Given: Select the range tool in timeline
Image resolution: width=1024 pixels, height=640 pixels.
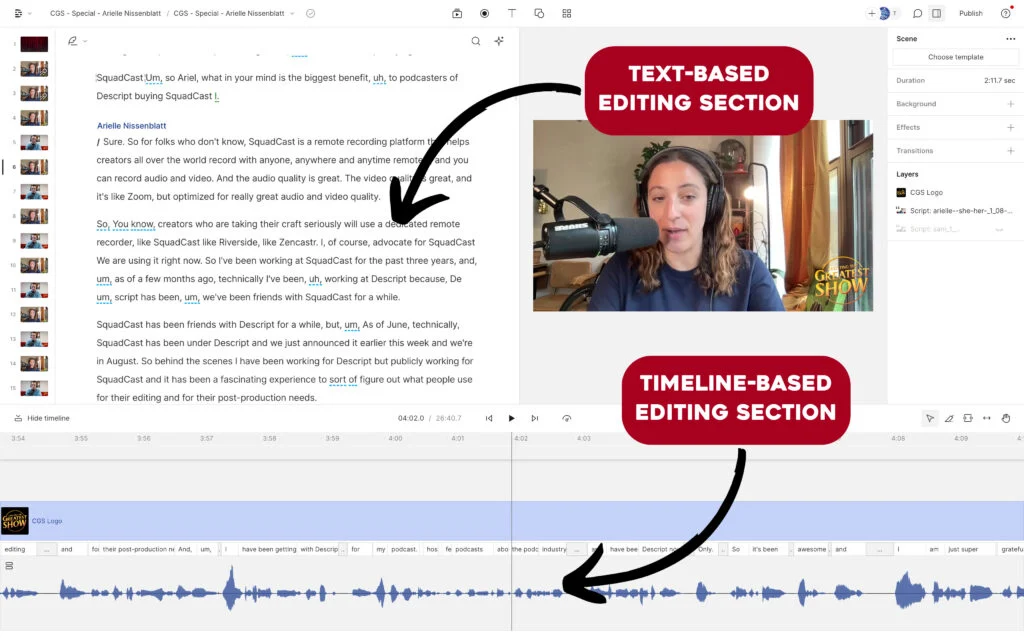Looking at the screenshot, I should click(968, 418).
